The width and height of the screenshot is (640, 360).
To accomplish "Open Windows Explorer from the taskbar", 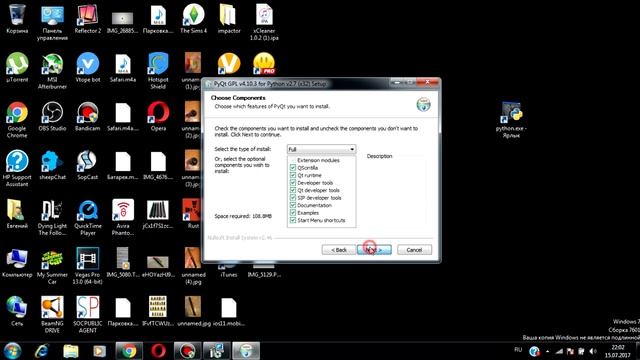I will [71, 351].
